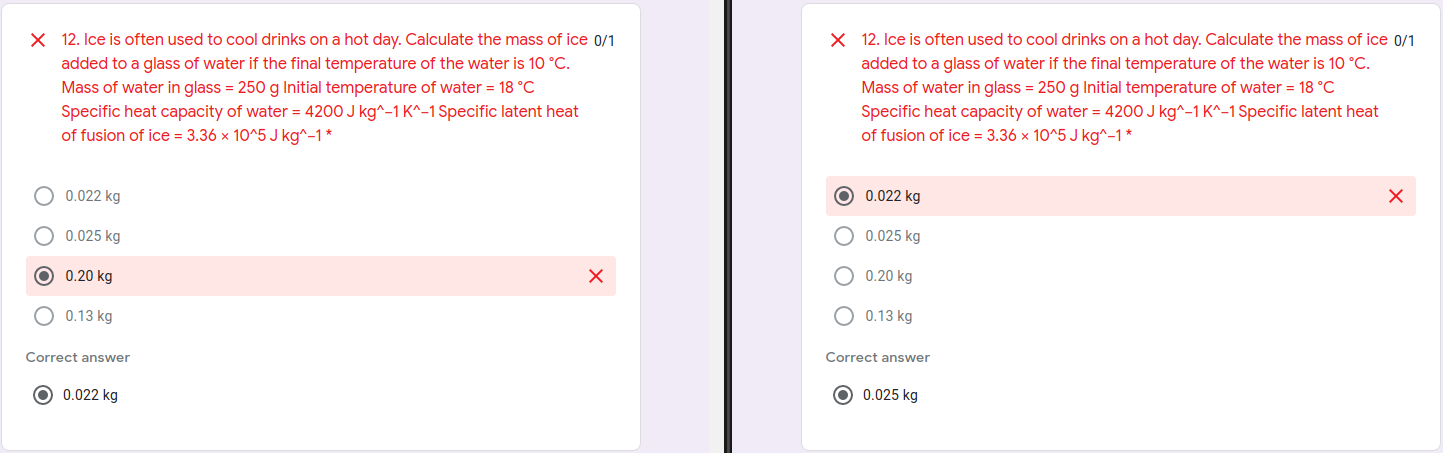The height and width of the screenshot is (453, 1443).
Task: Click the correct answer 0.025 kg radio in right card
Action: pyautogui.click(x=842, y=395)
